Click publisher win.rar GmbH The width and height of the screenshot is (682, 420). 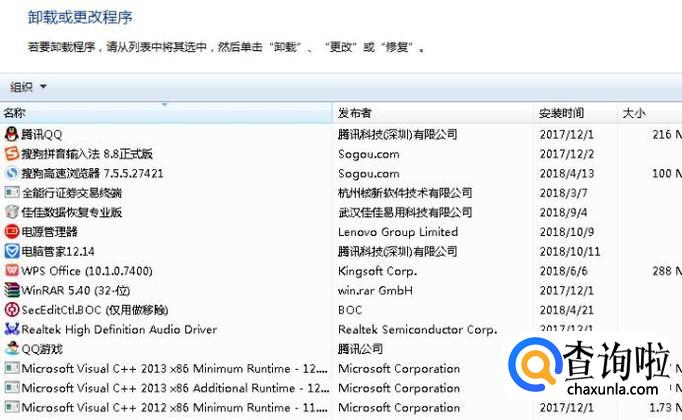375,290
